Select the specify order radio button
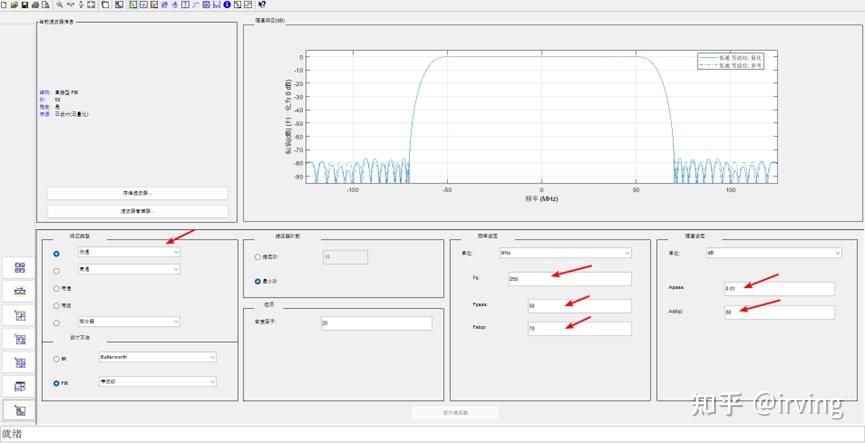The height and width of the screenshot is (443, 865). coord(258,257)
